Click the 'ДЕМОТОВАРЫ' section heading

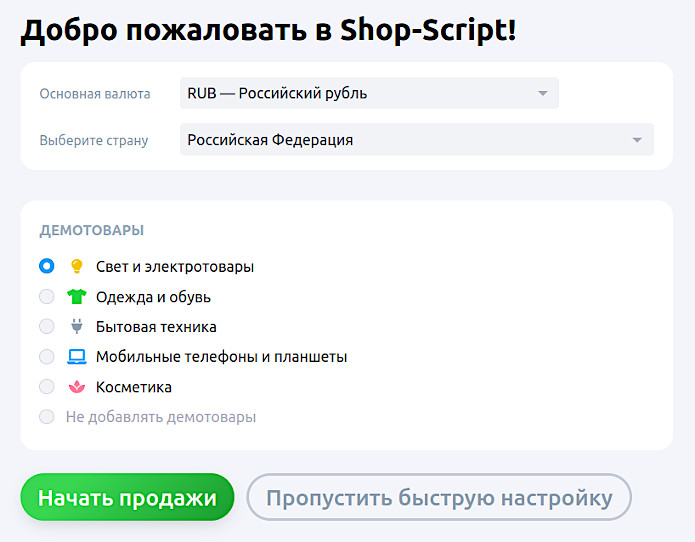[92, 230]
